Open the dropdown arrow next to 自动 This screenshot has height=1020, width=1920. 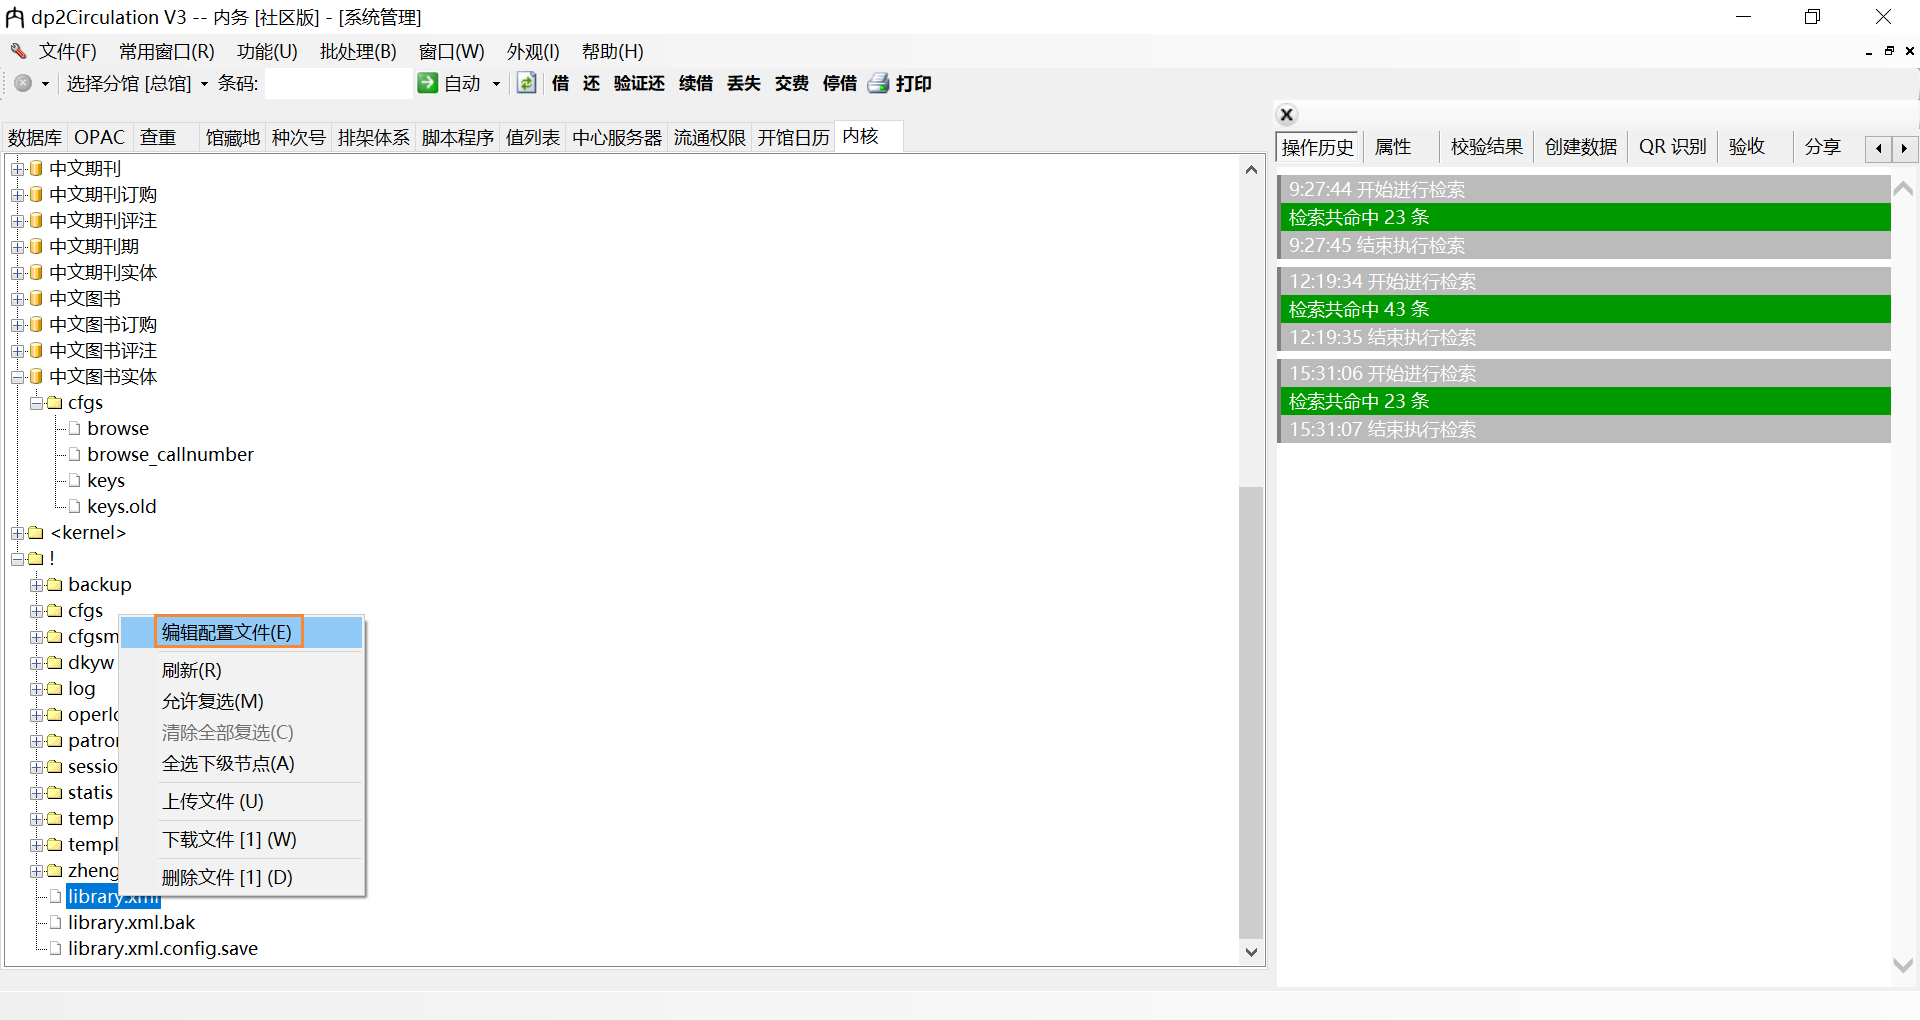496,83
